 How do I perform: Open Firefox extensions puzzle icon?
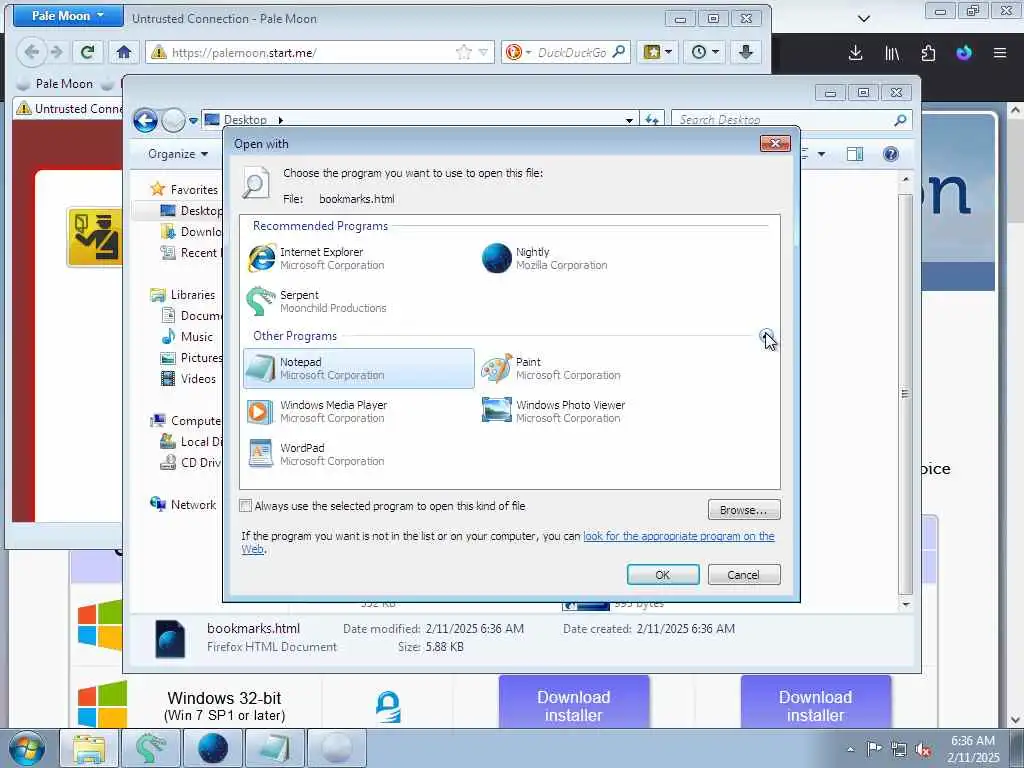coord(928,54)
